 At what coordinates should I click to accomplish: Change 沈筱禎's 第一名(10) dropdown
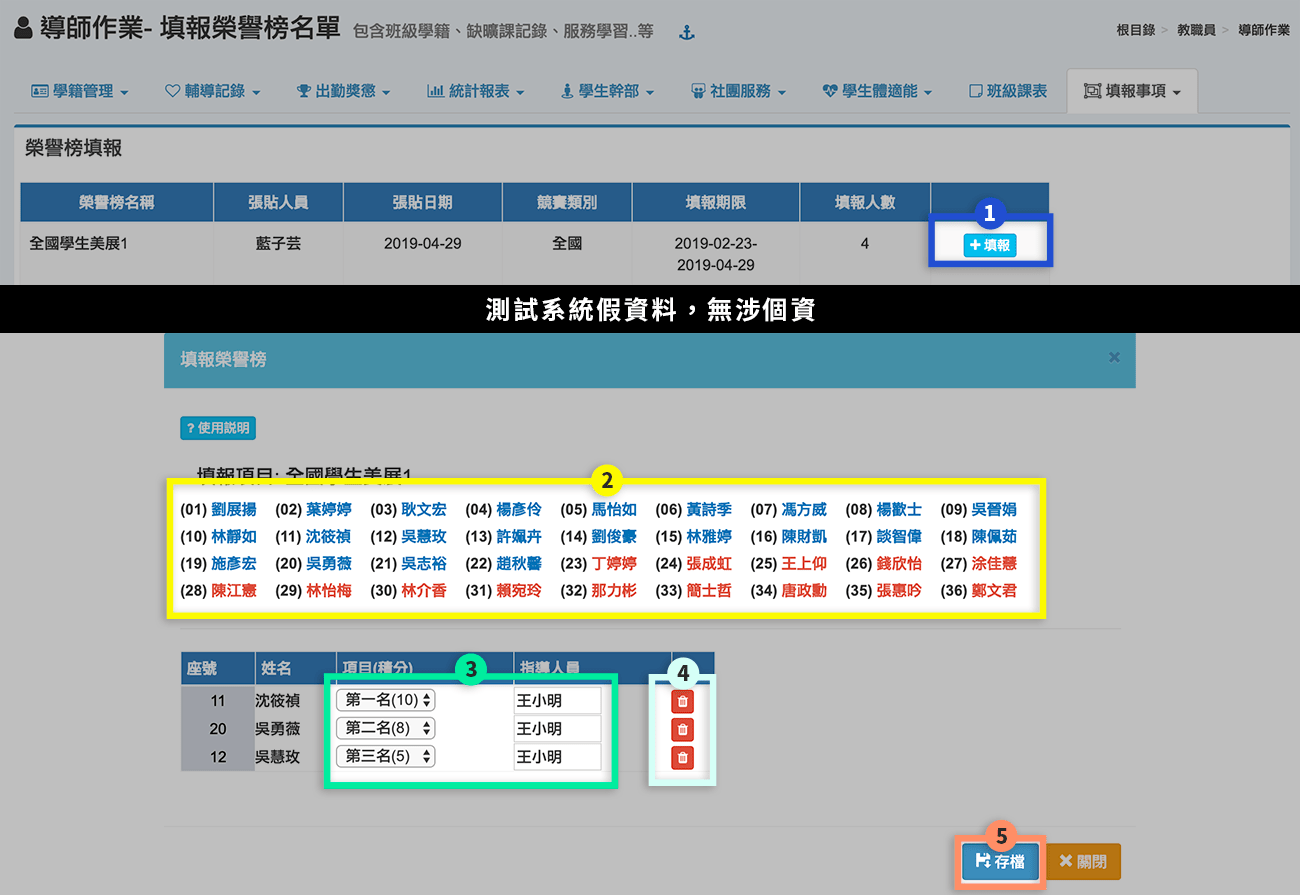point(386,700)
